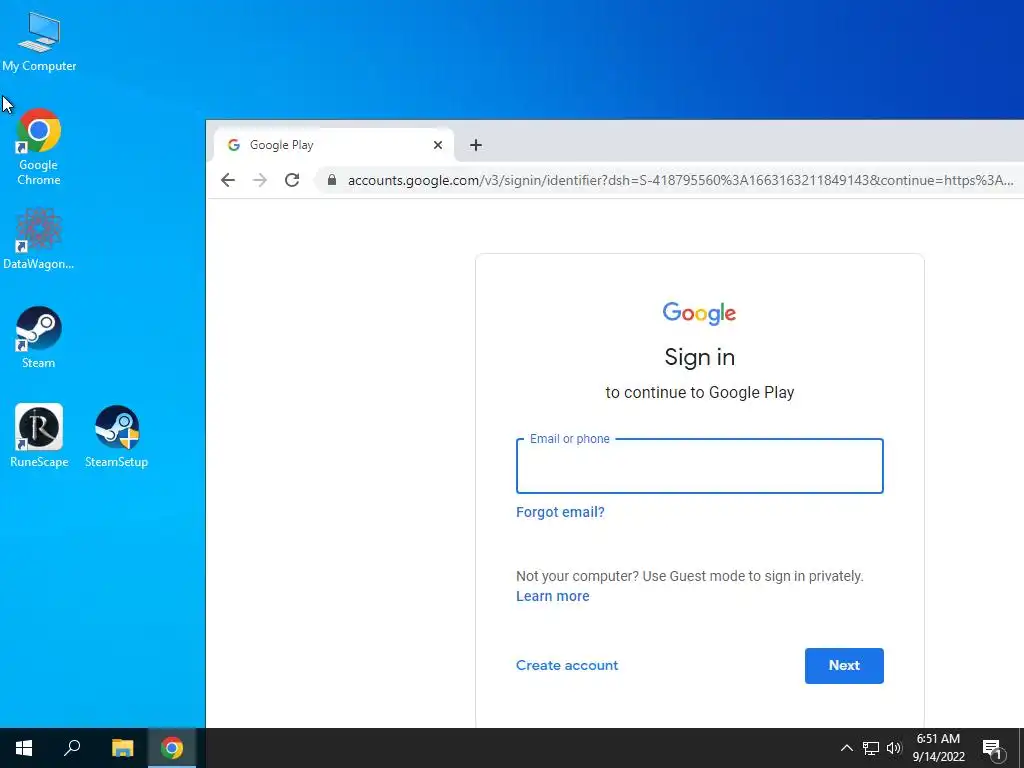
Task: Close the Google Play tab
Action: pyautogui.click(x=438, y=145)
